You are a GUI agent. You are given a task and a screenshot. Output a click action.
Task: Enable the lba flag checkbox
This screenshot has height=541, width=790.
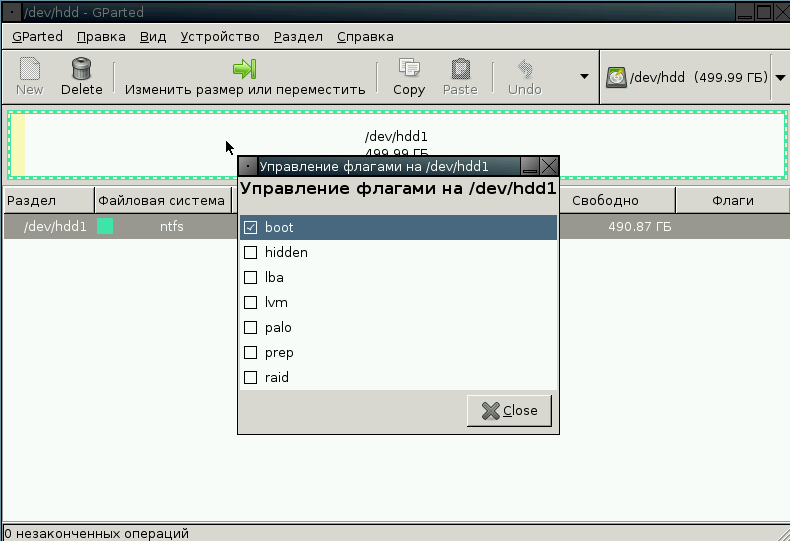250,278
